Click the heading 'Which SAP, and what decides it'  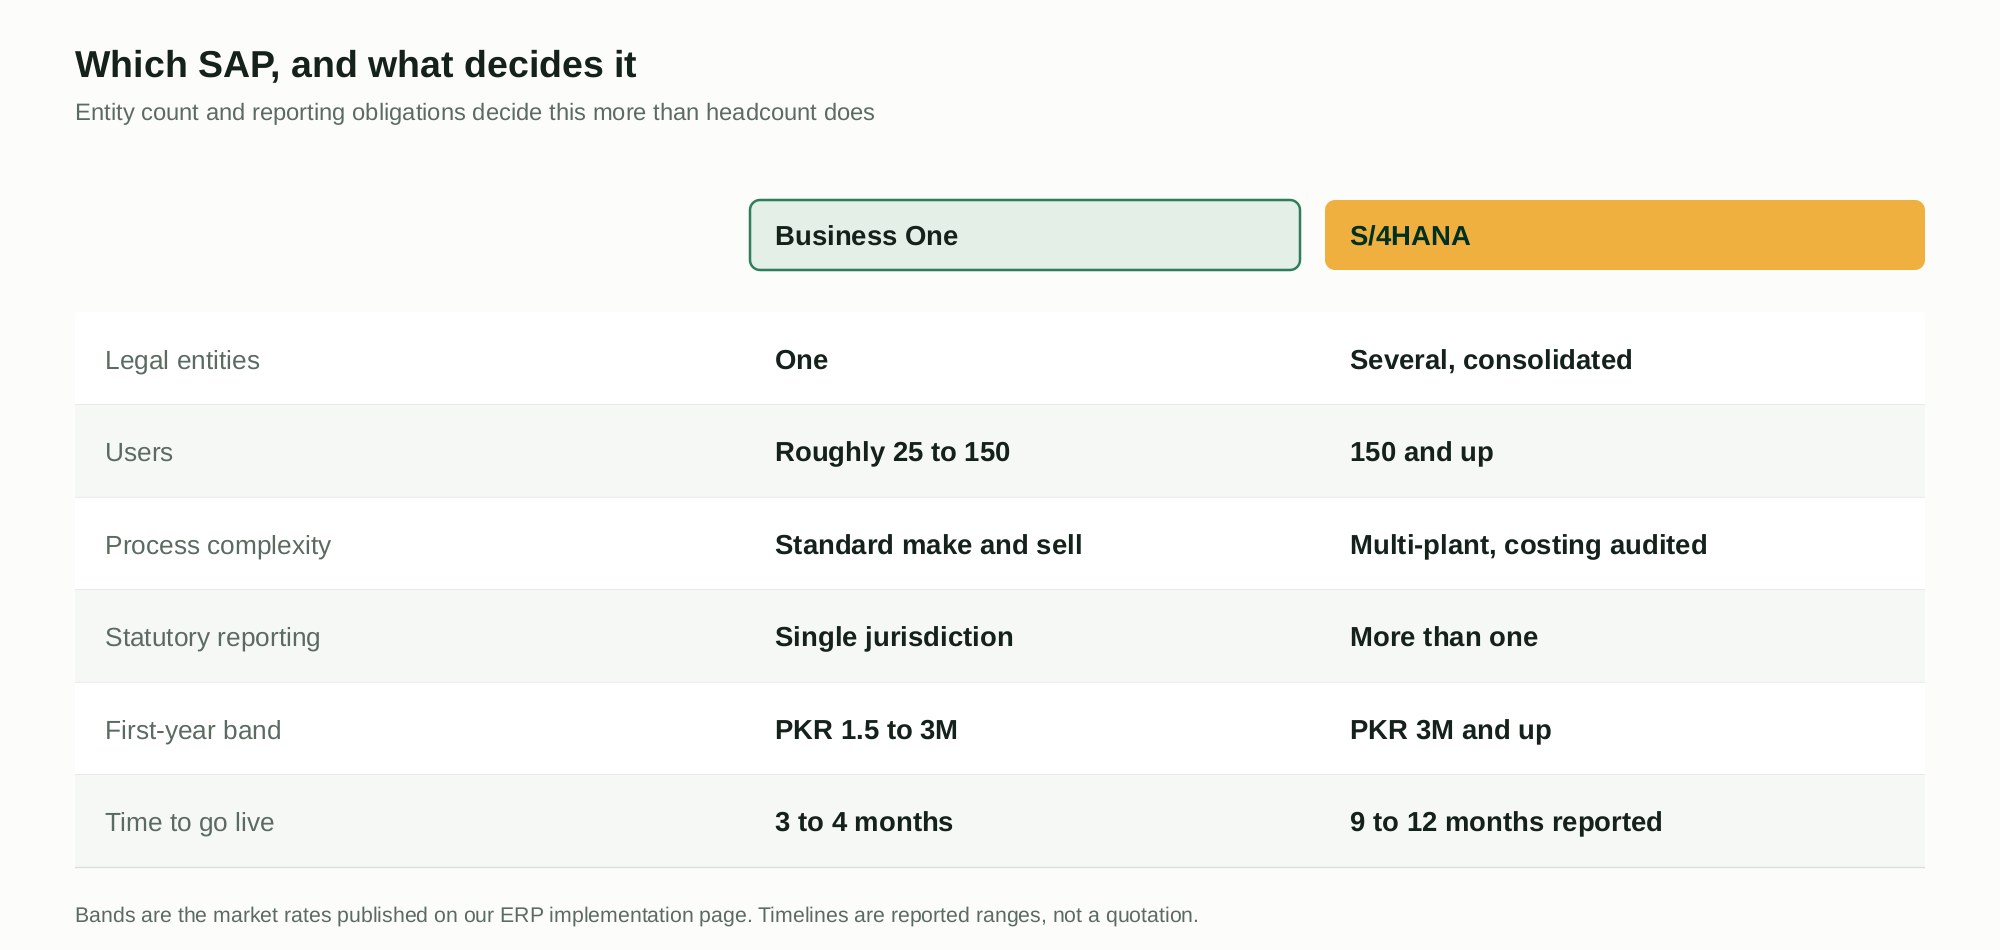tap(356, 65)
